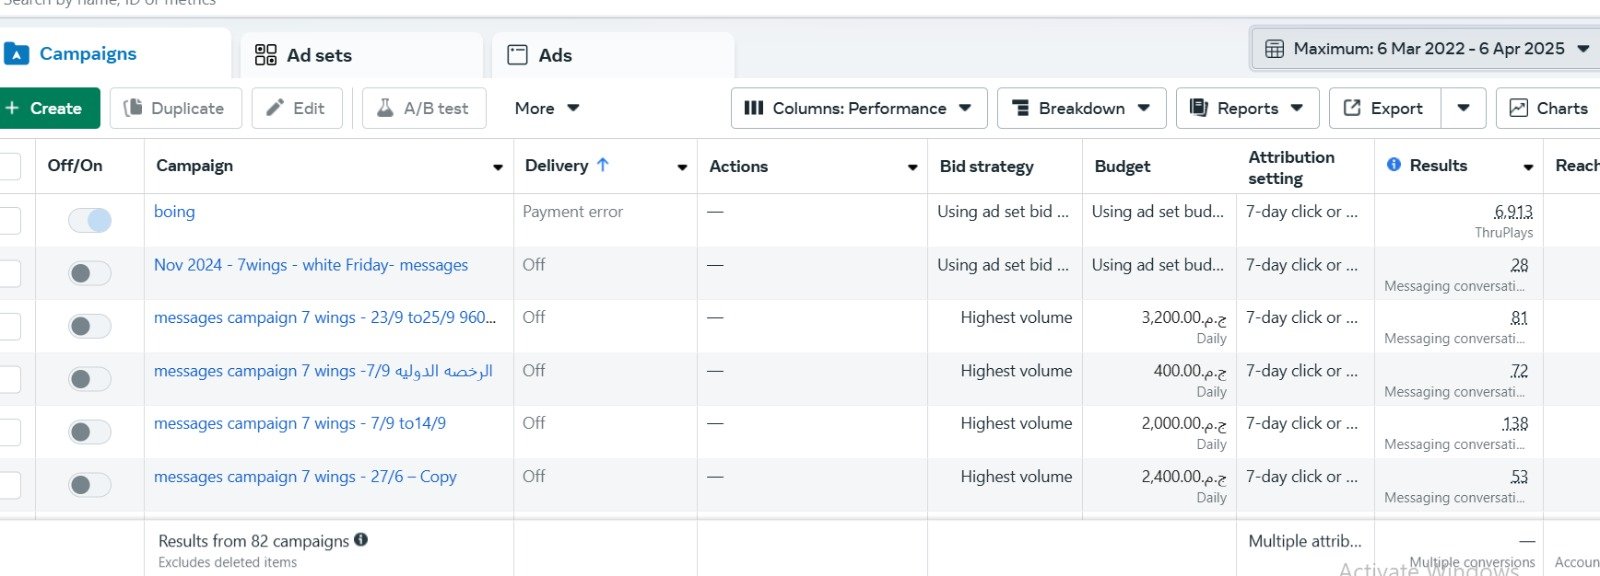Image resolution: width=1600 pixels, height=576 pixels.
Task: Tick the checkbox for the boing row
Action: pyautogui.click(x=9, y=220)
